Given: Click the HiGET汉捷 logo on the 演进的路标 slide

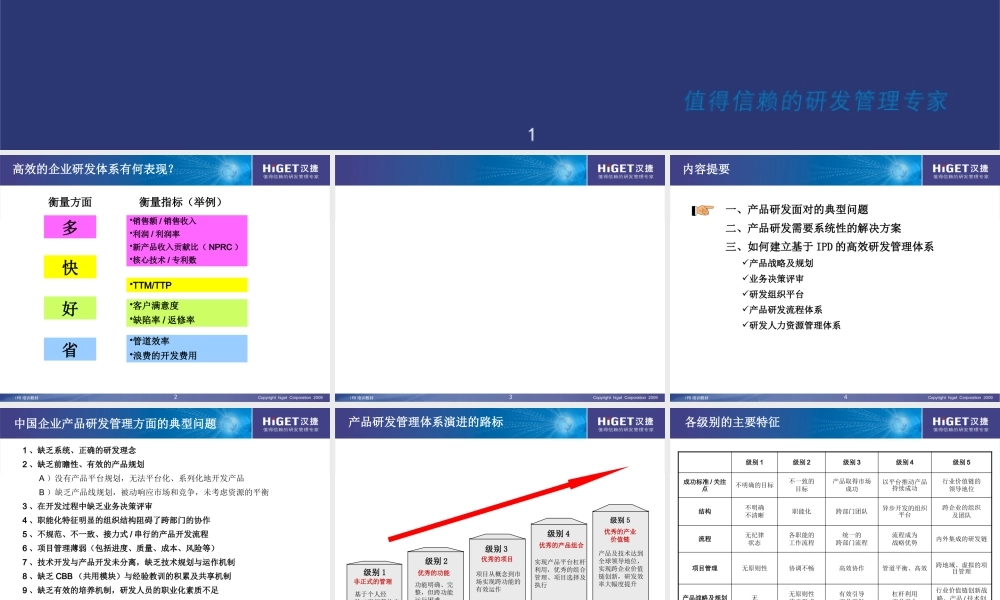Looking at the screenshot, I should [626, 423].
